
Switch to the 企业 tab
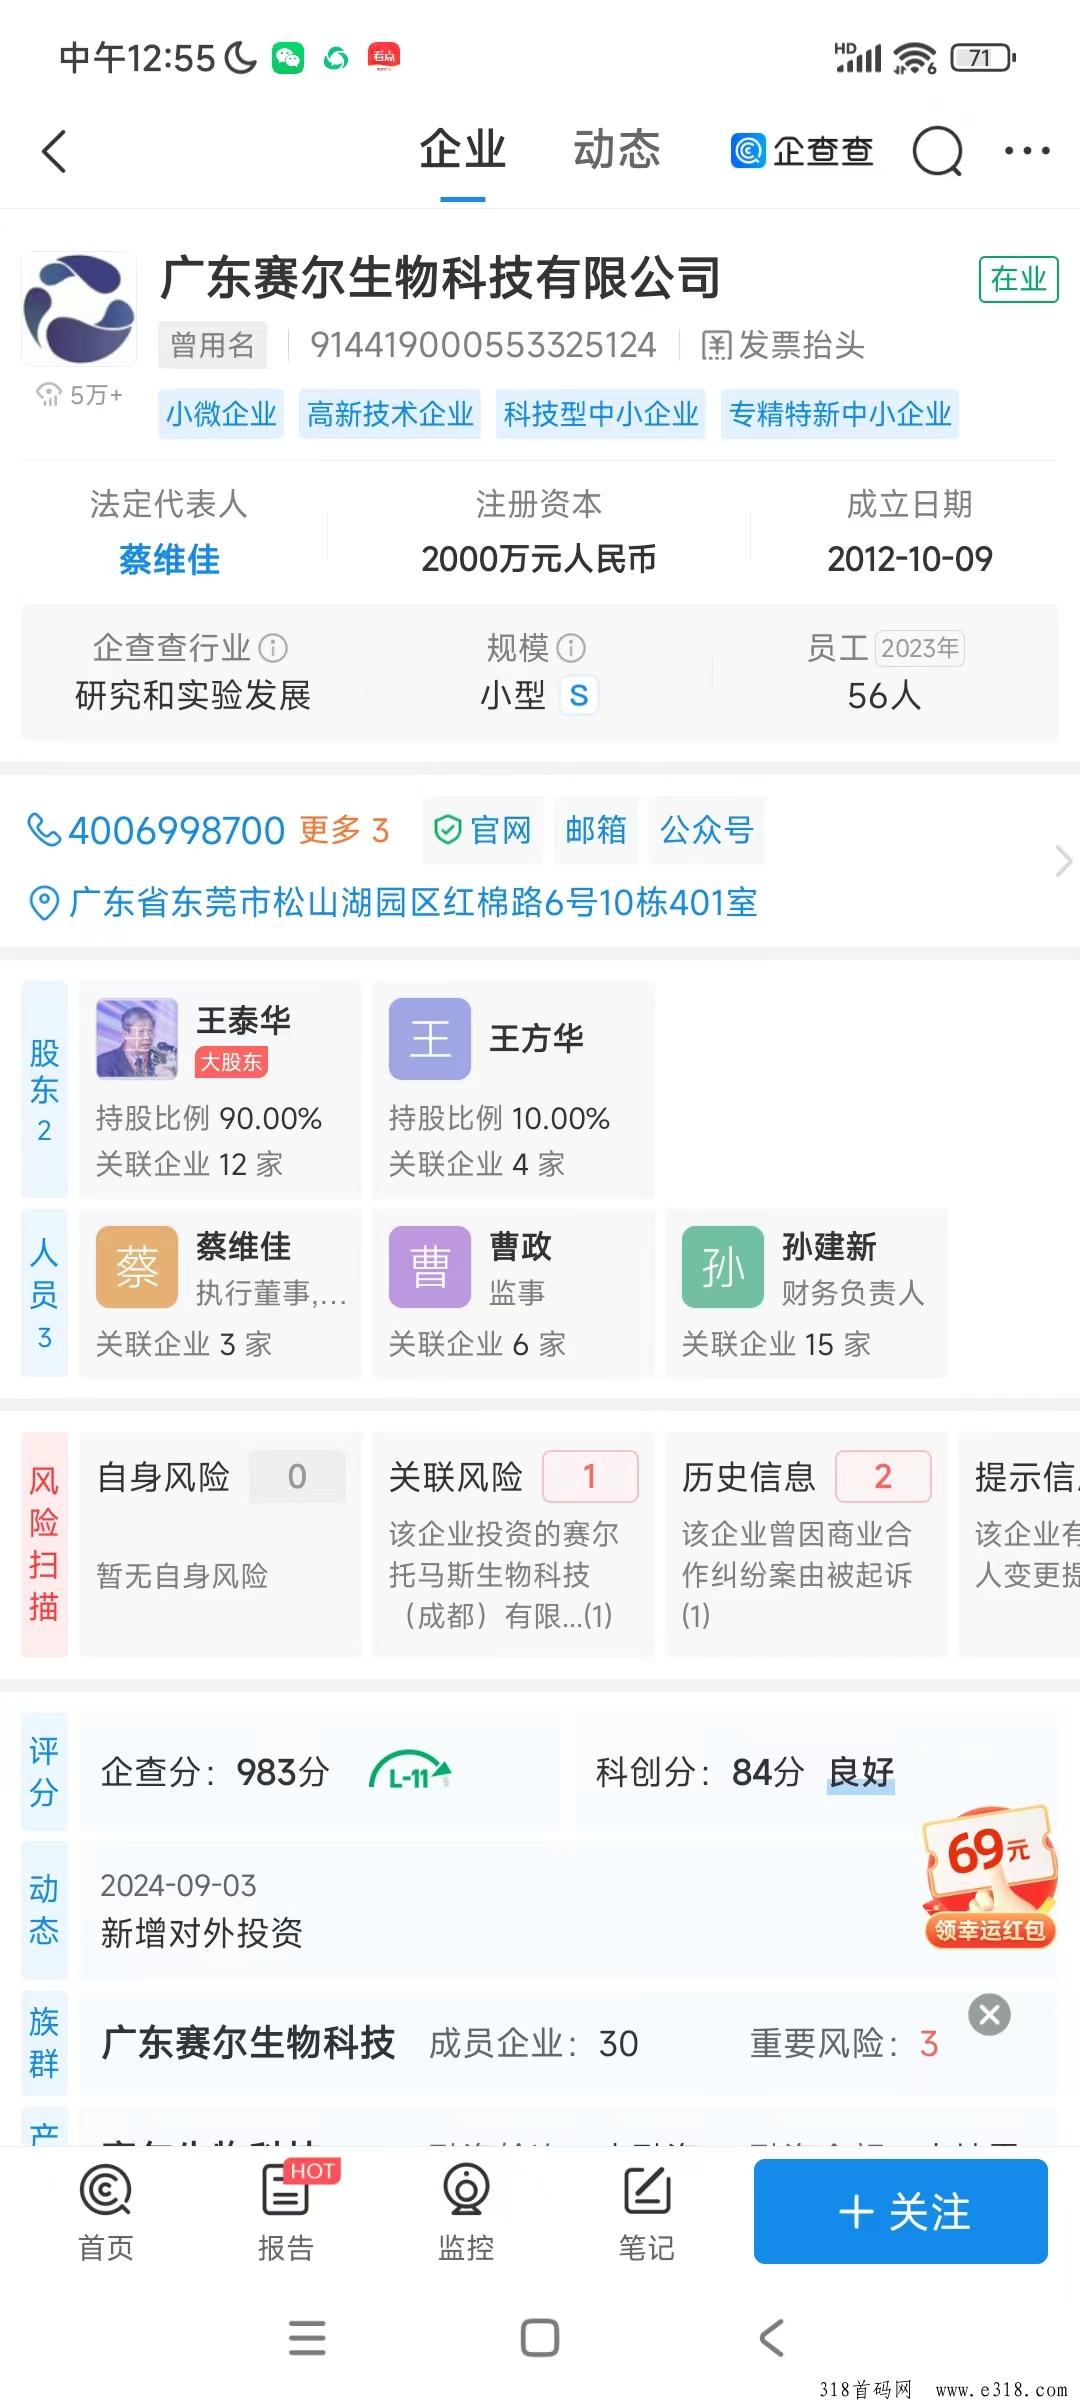pos(463,150)
